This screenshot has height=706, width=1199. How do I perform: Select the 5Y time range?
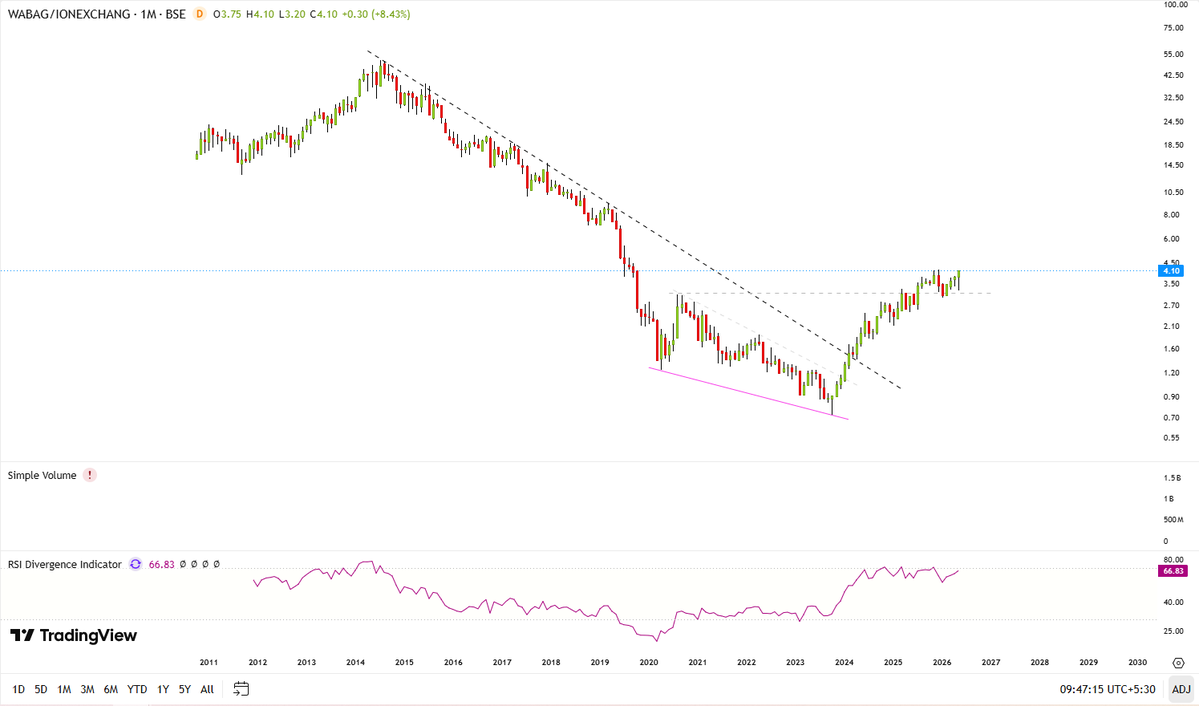[184, 689]
